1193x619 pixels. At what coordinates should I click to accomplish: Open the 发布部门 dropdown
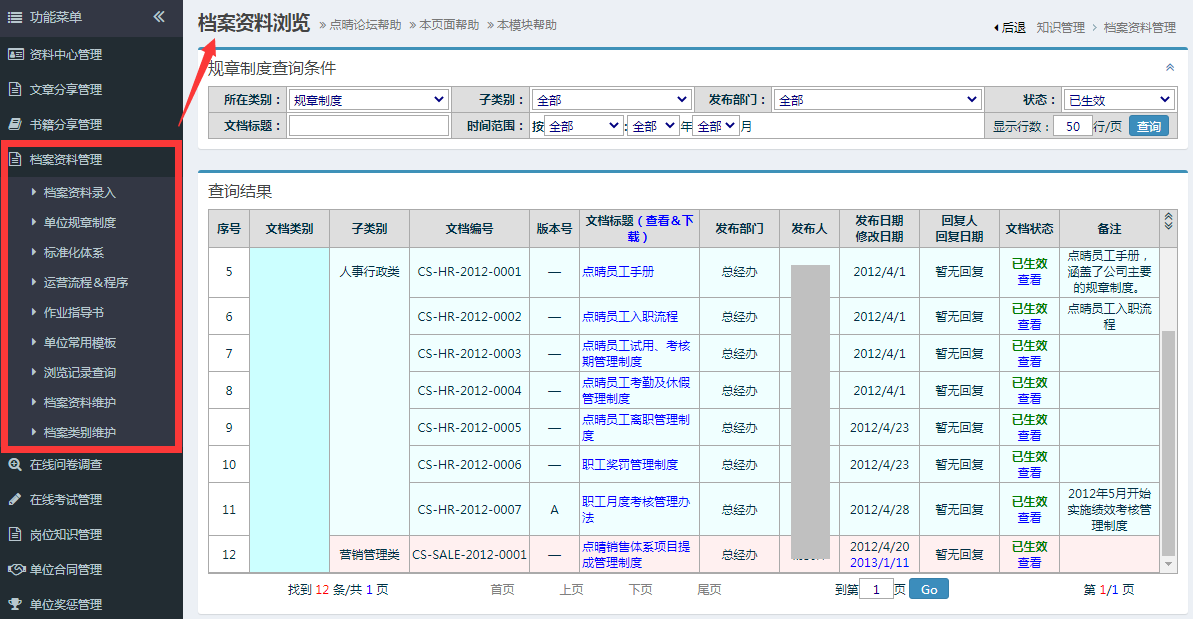(876, 100)
